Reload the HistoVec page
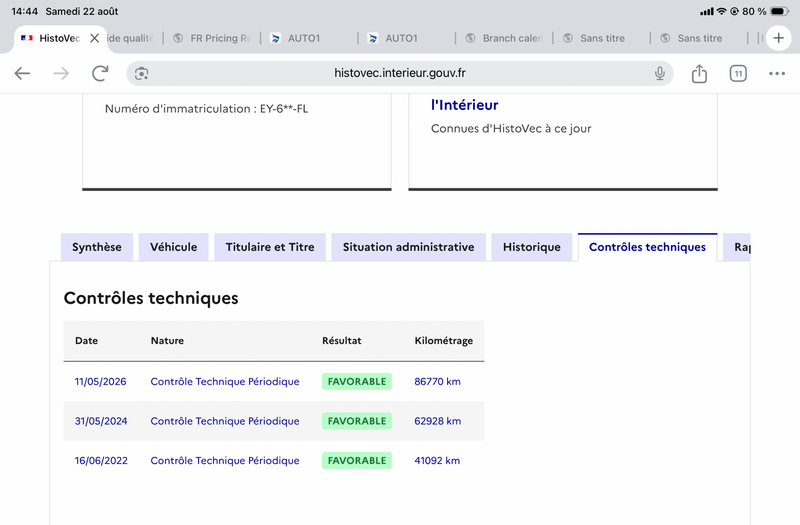 point(100,73)
